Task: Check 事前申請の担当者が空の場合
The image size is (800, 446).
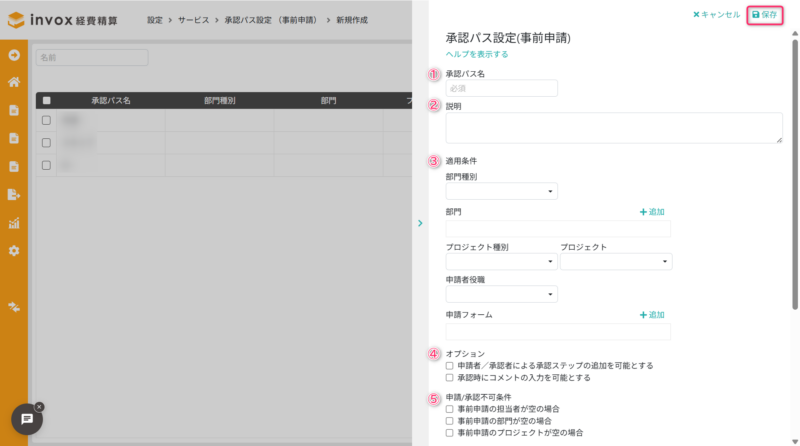Action: pos(449,409)
